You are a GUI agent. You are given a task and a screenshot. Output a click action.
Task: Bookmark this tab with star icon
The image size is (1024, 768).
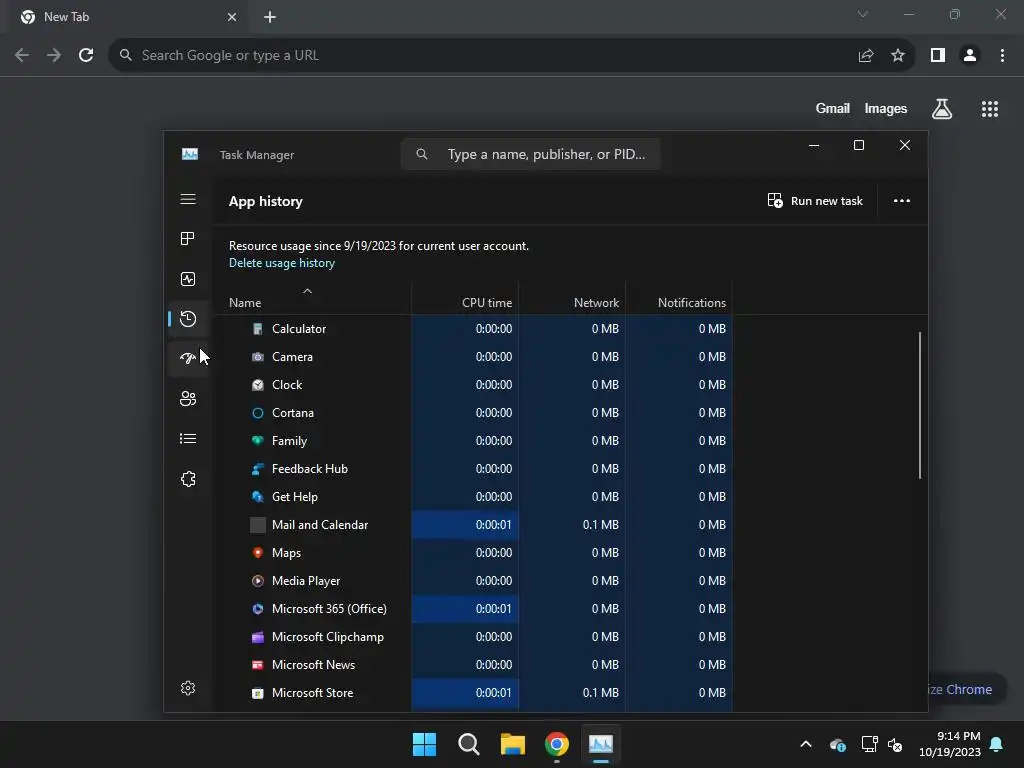(x=898, y=56)
